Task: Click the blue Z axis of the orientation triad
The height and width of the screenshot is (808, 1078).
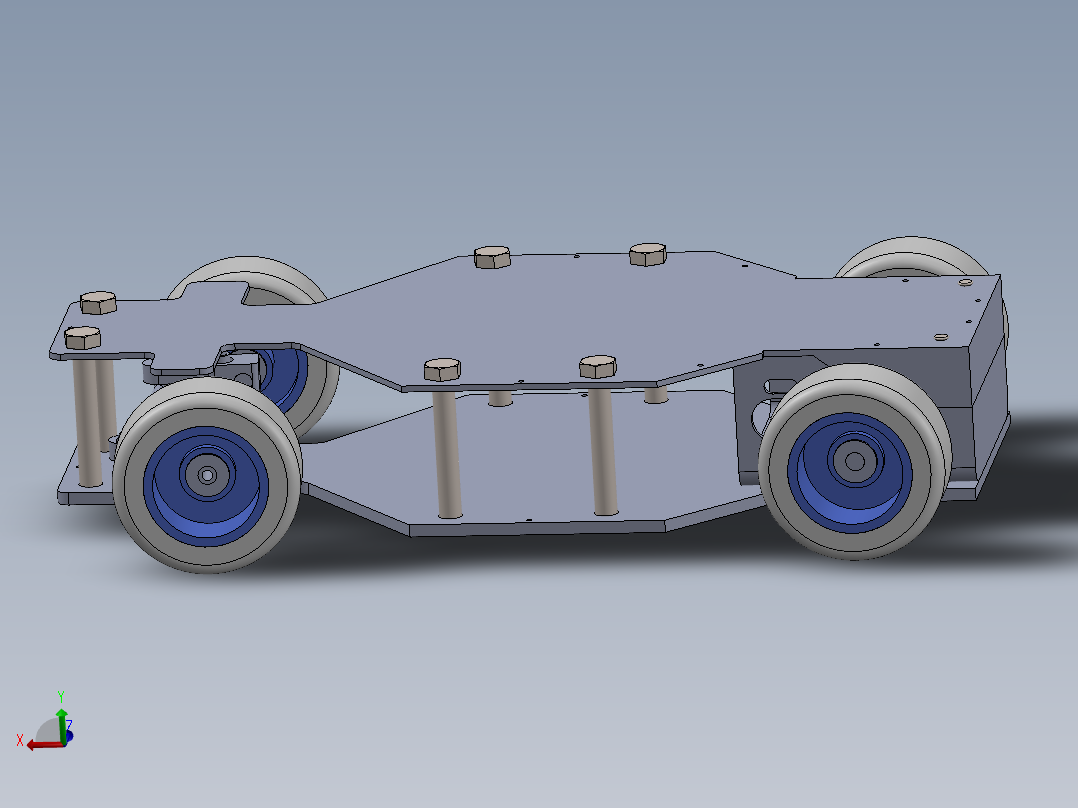Action: [69, 735]
